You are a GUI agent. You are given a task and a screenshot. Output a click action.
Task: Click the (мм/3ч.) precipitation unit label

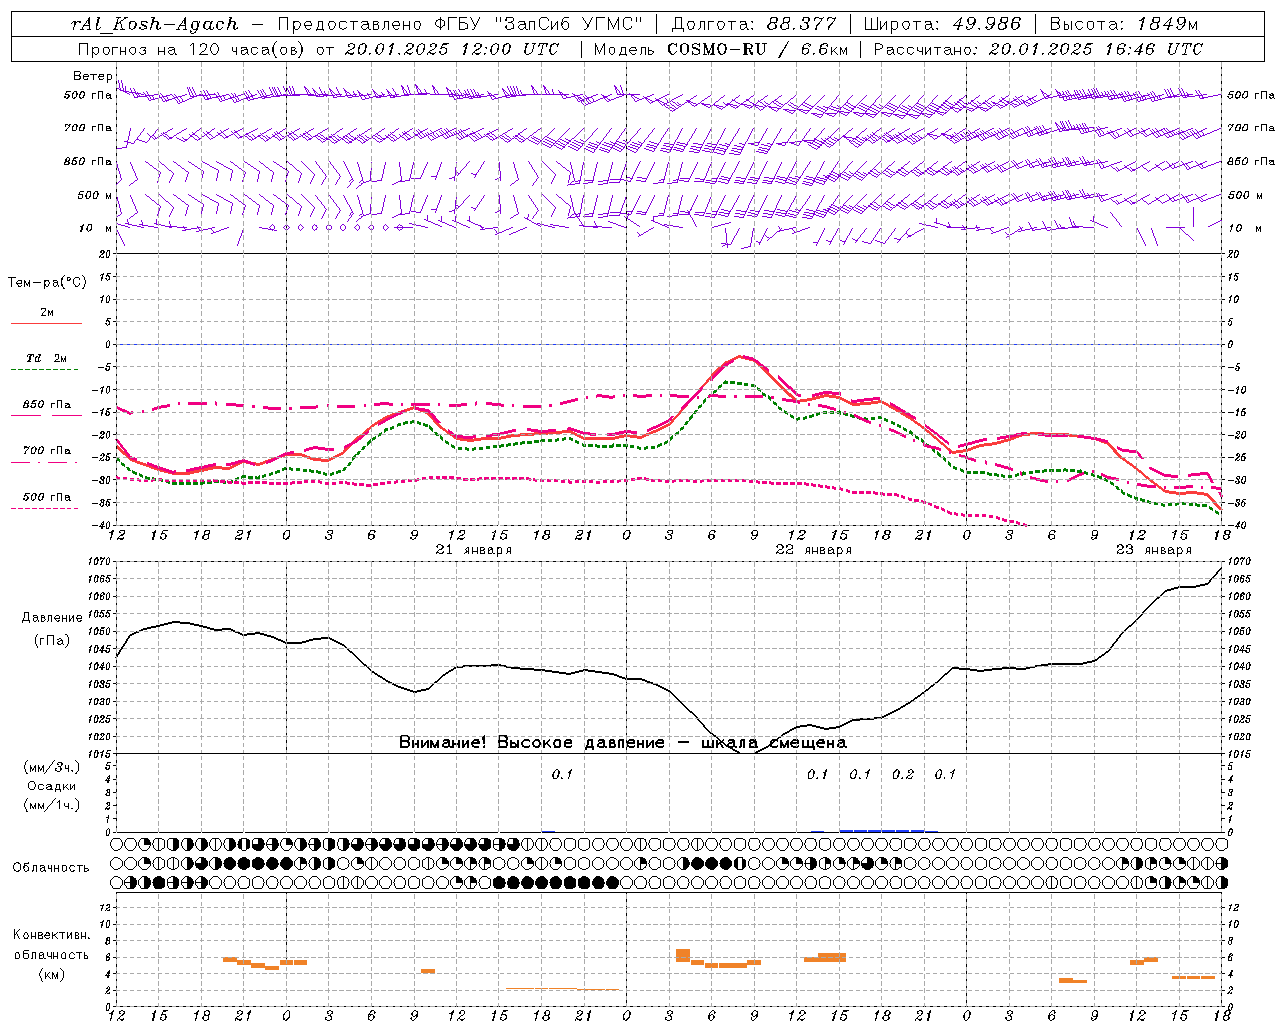click(x=50, y=767)
